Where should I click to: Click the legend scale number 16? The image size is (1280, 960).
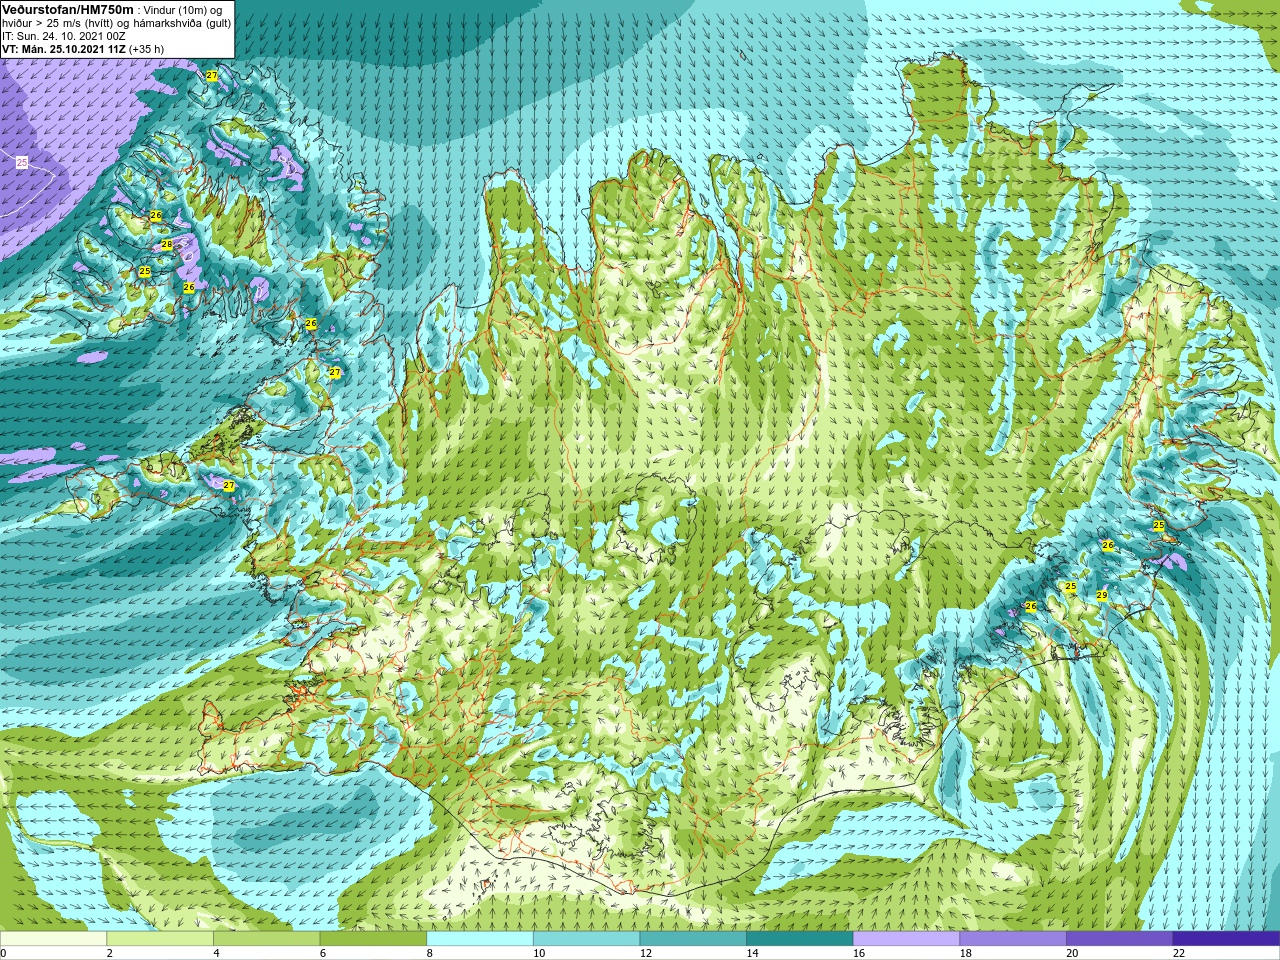coord(858,953)
